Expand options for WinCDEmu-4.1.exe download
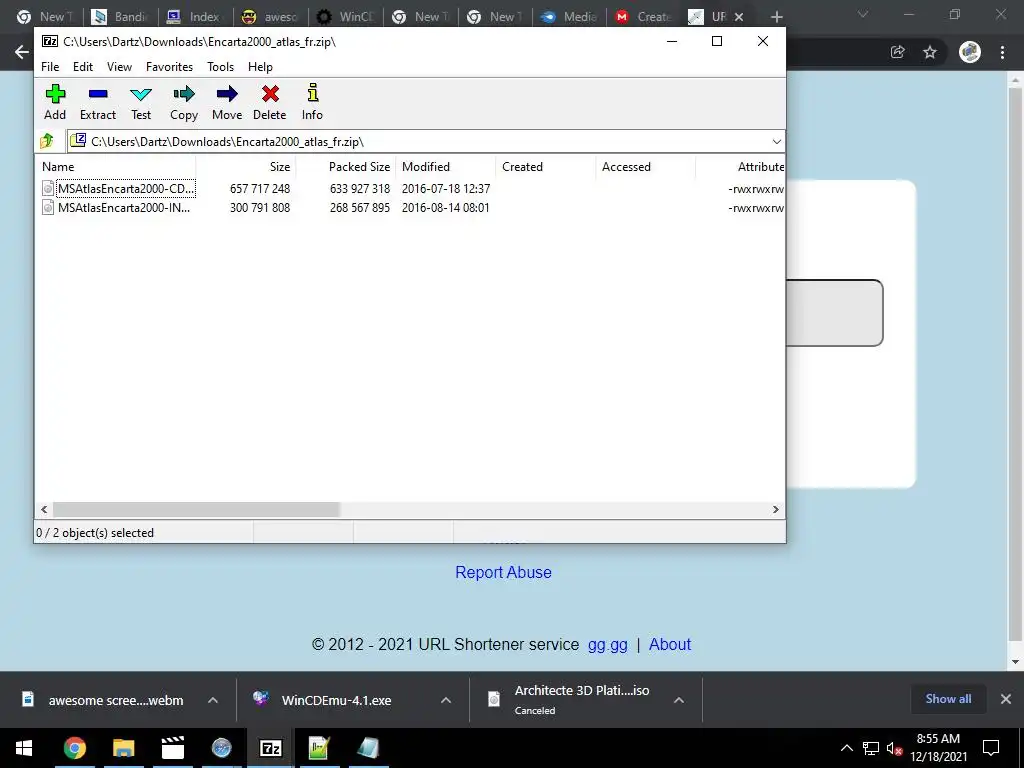The height and width of the screenshot is (768, 1024). [446, 700]
